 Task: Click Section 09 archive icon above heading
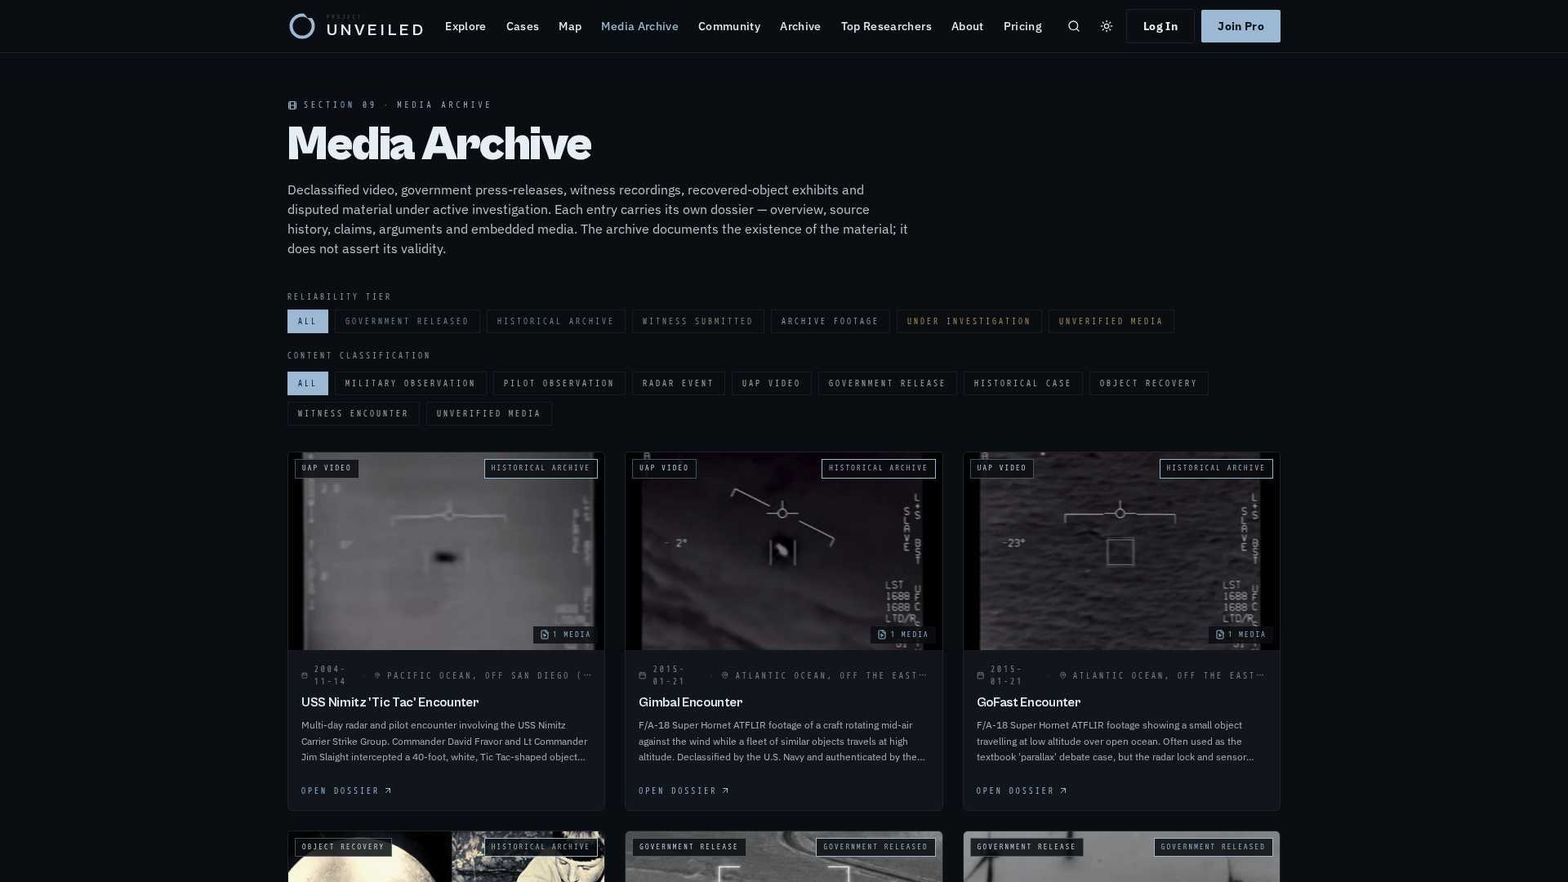292,105
